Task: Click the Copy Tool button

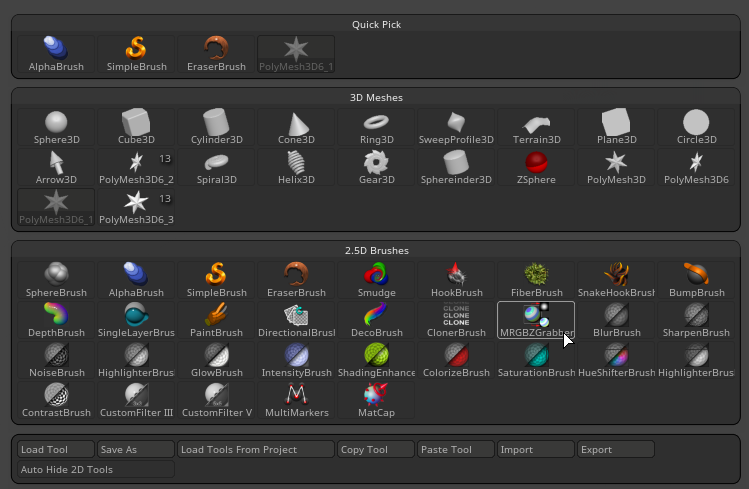Action: [376, 449]
